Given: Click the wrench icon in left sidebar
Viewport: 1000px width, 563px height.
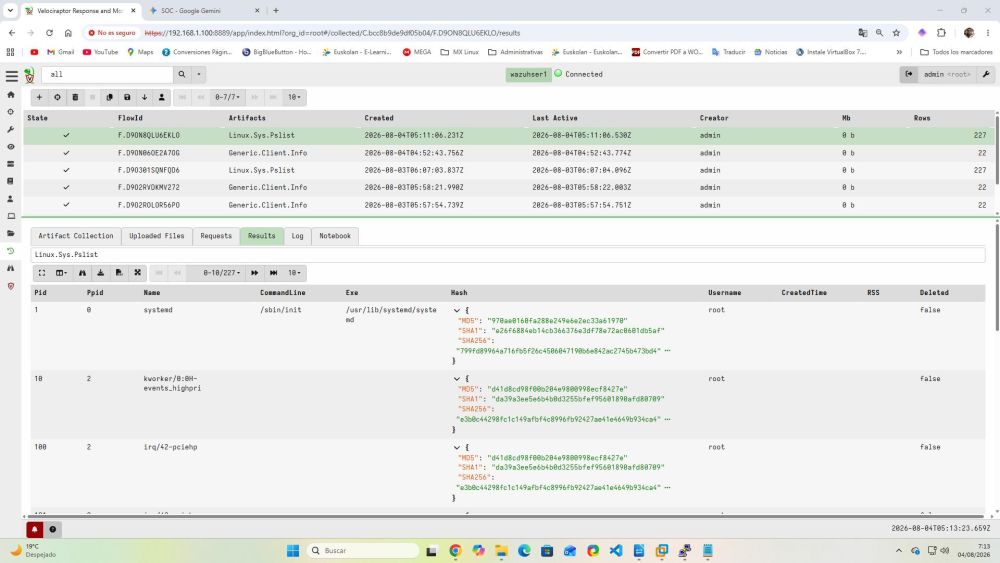Looking at the screenshot, I should (x=11, y=129).
